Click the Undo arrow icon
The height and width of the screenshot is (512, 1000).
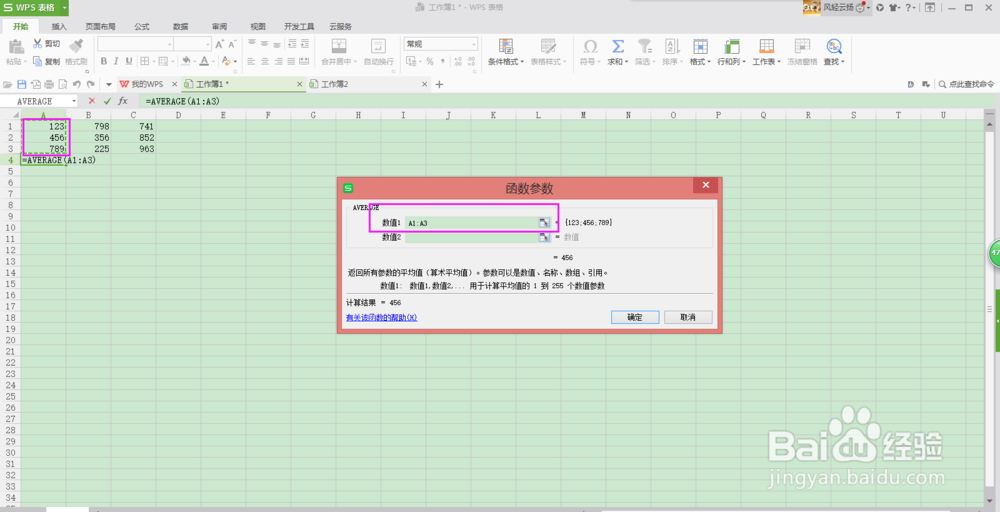pyautogui.click(x=77, y=84)
